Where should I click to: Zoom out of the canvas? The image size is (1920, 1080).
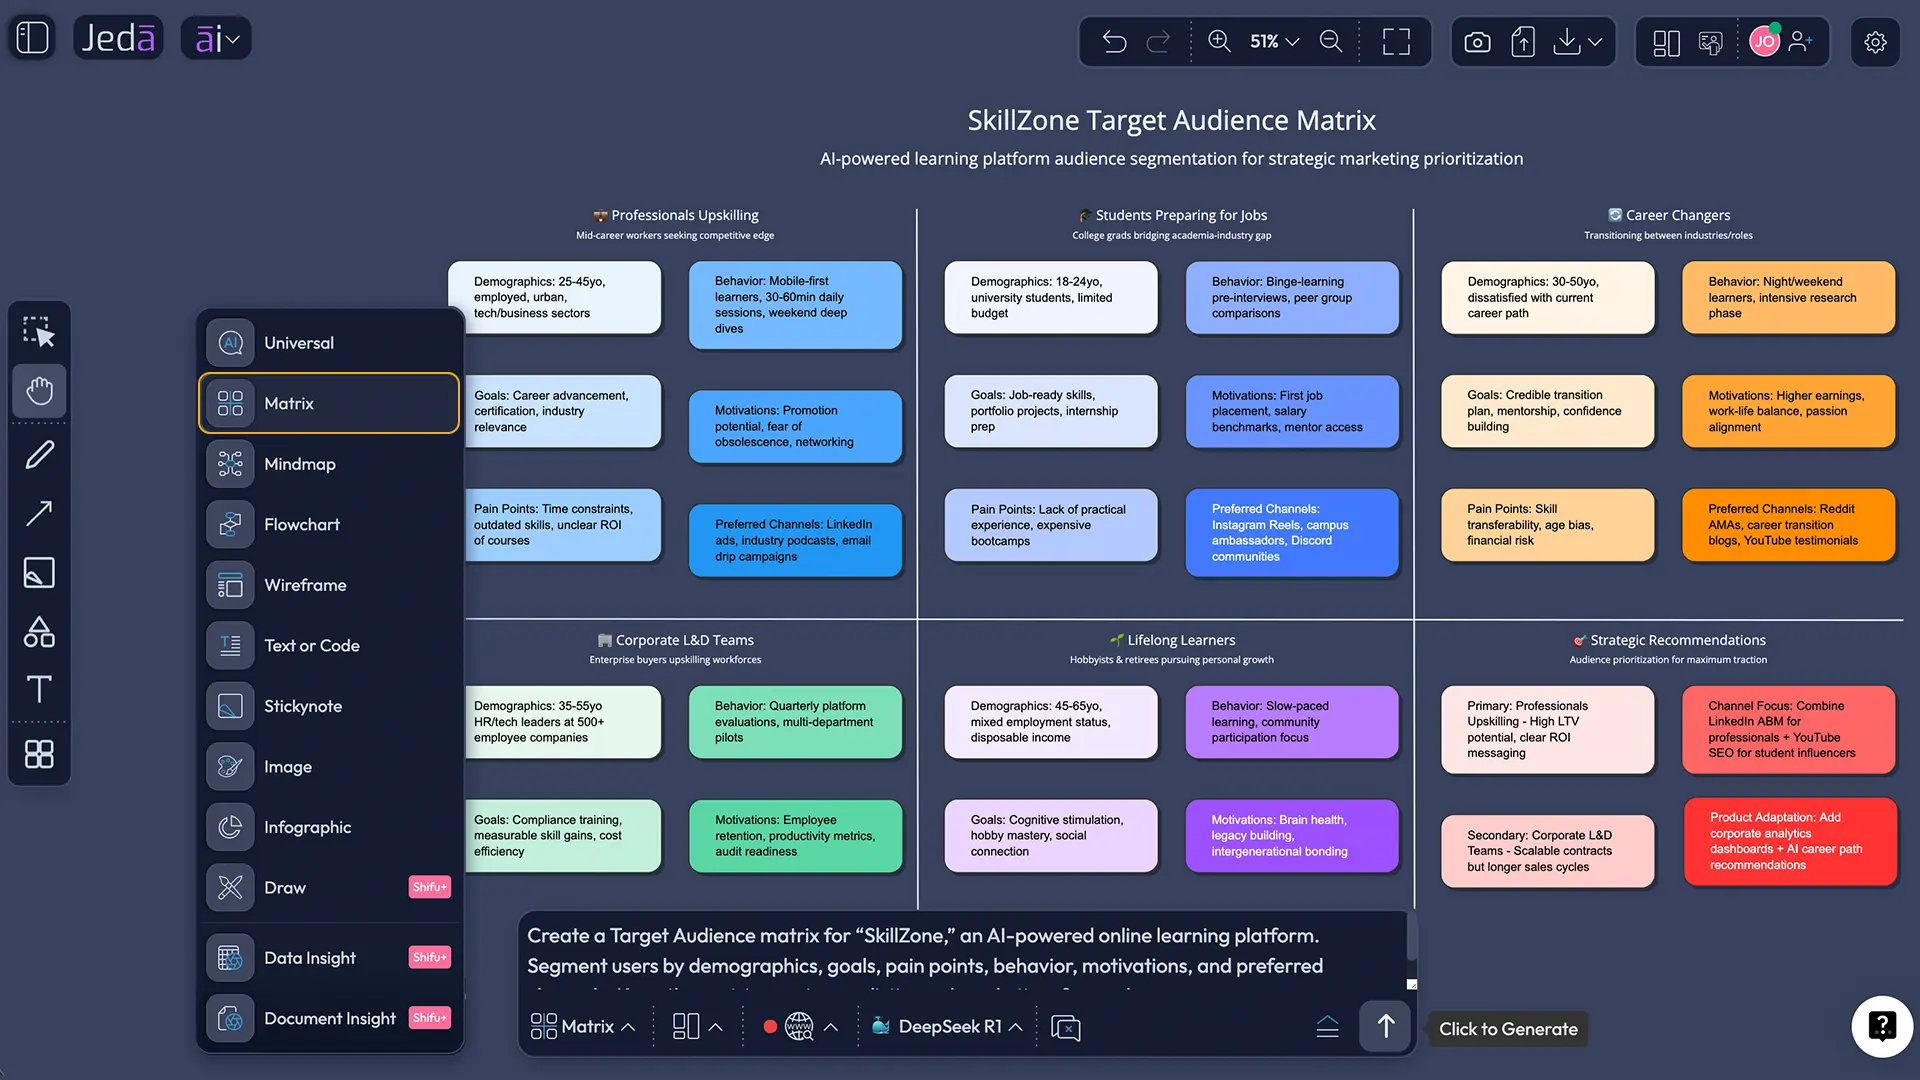(1331, 41)
